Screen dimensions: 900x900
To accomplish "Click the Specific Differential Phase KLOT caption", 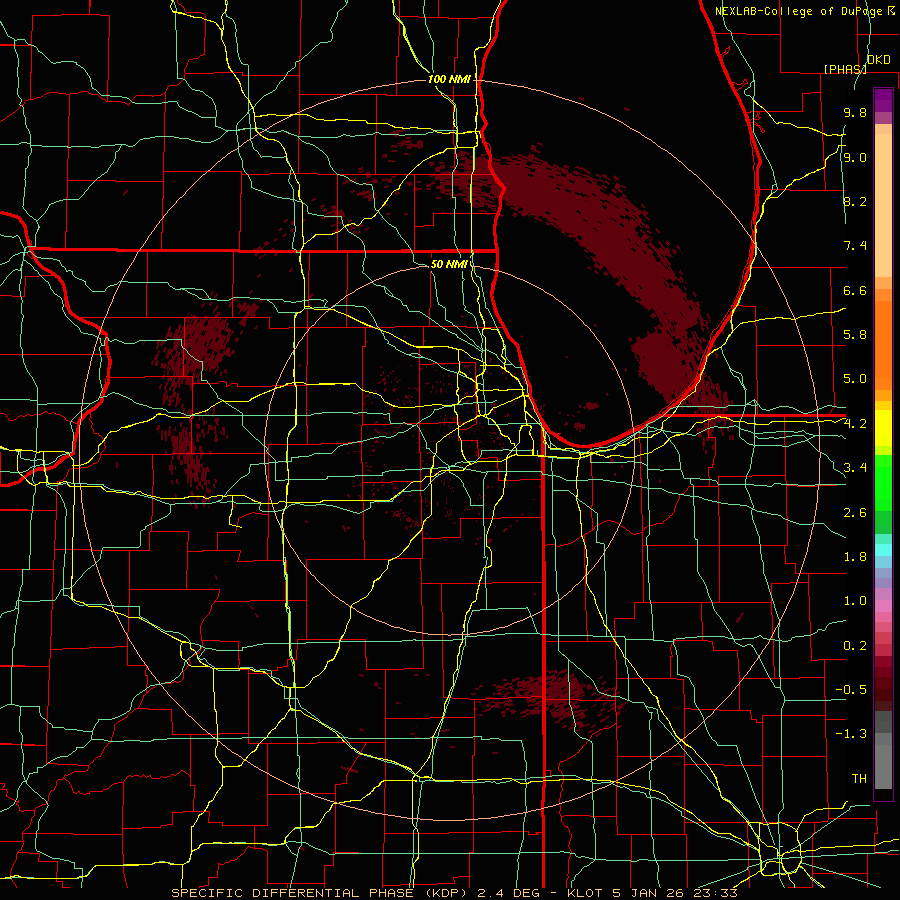I will click(454, 893).
